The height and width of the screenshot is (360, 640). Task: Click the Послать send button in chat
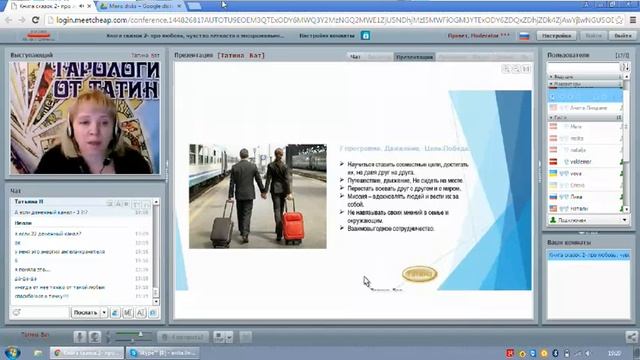85,313
